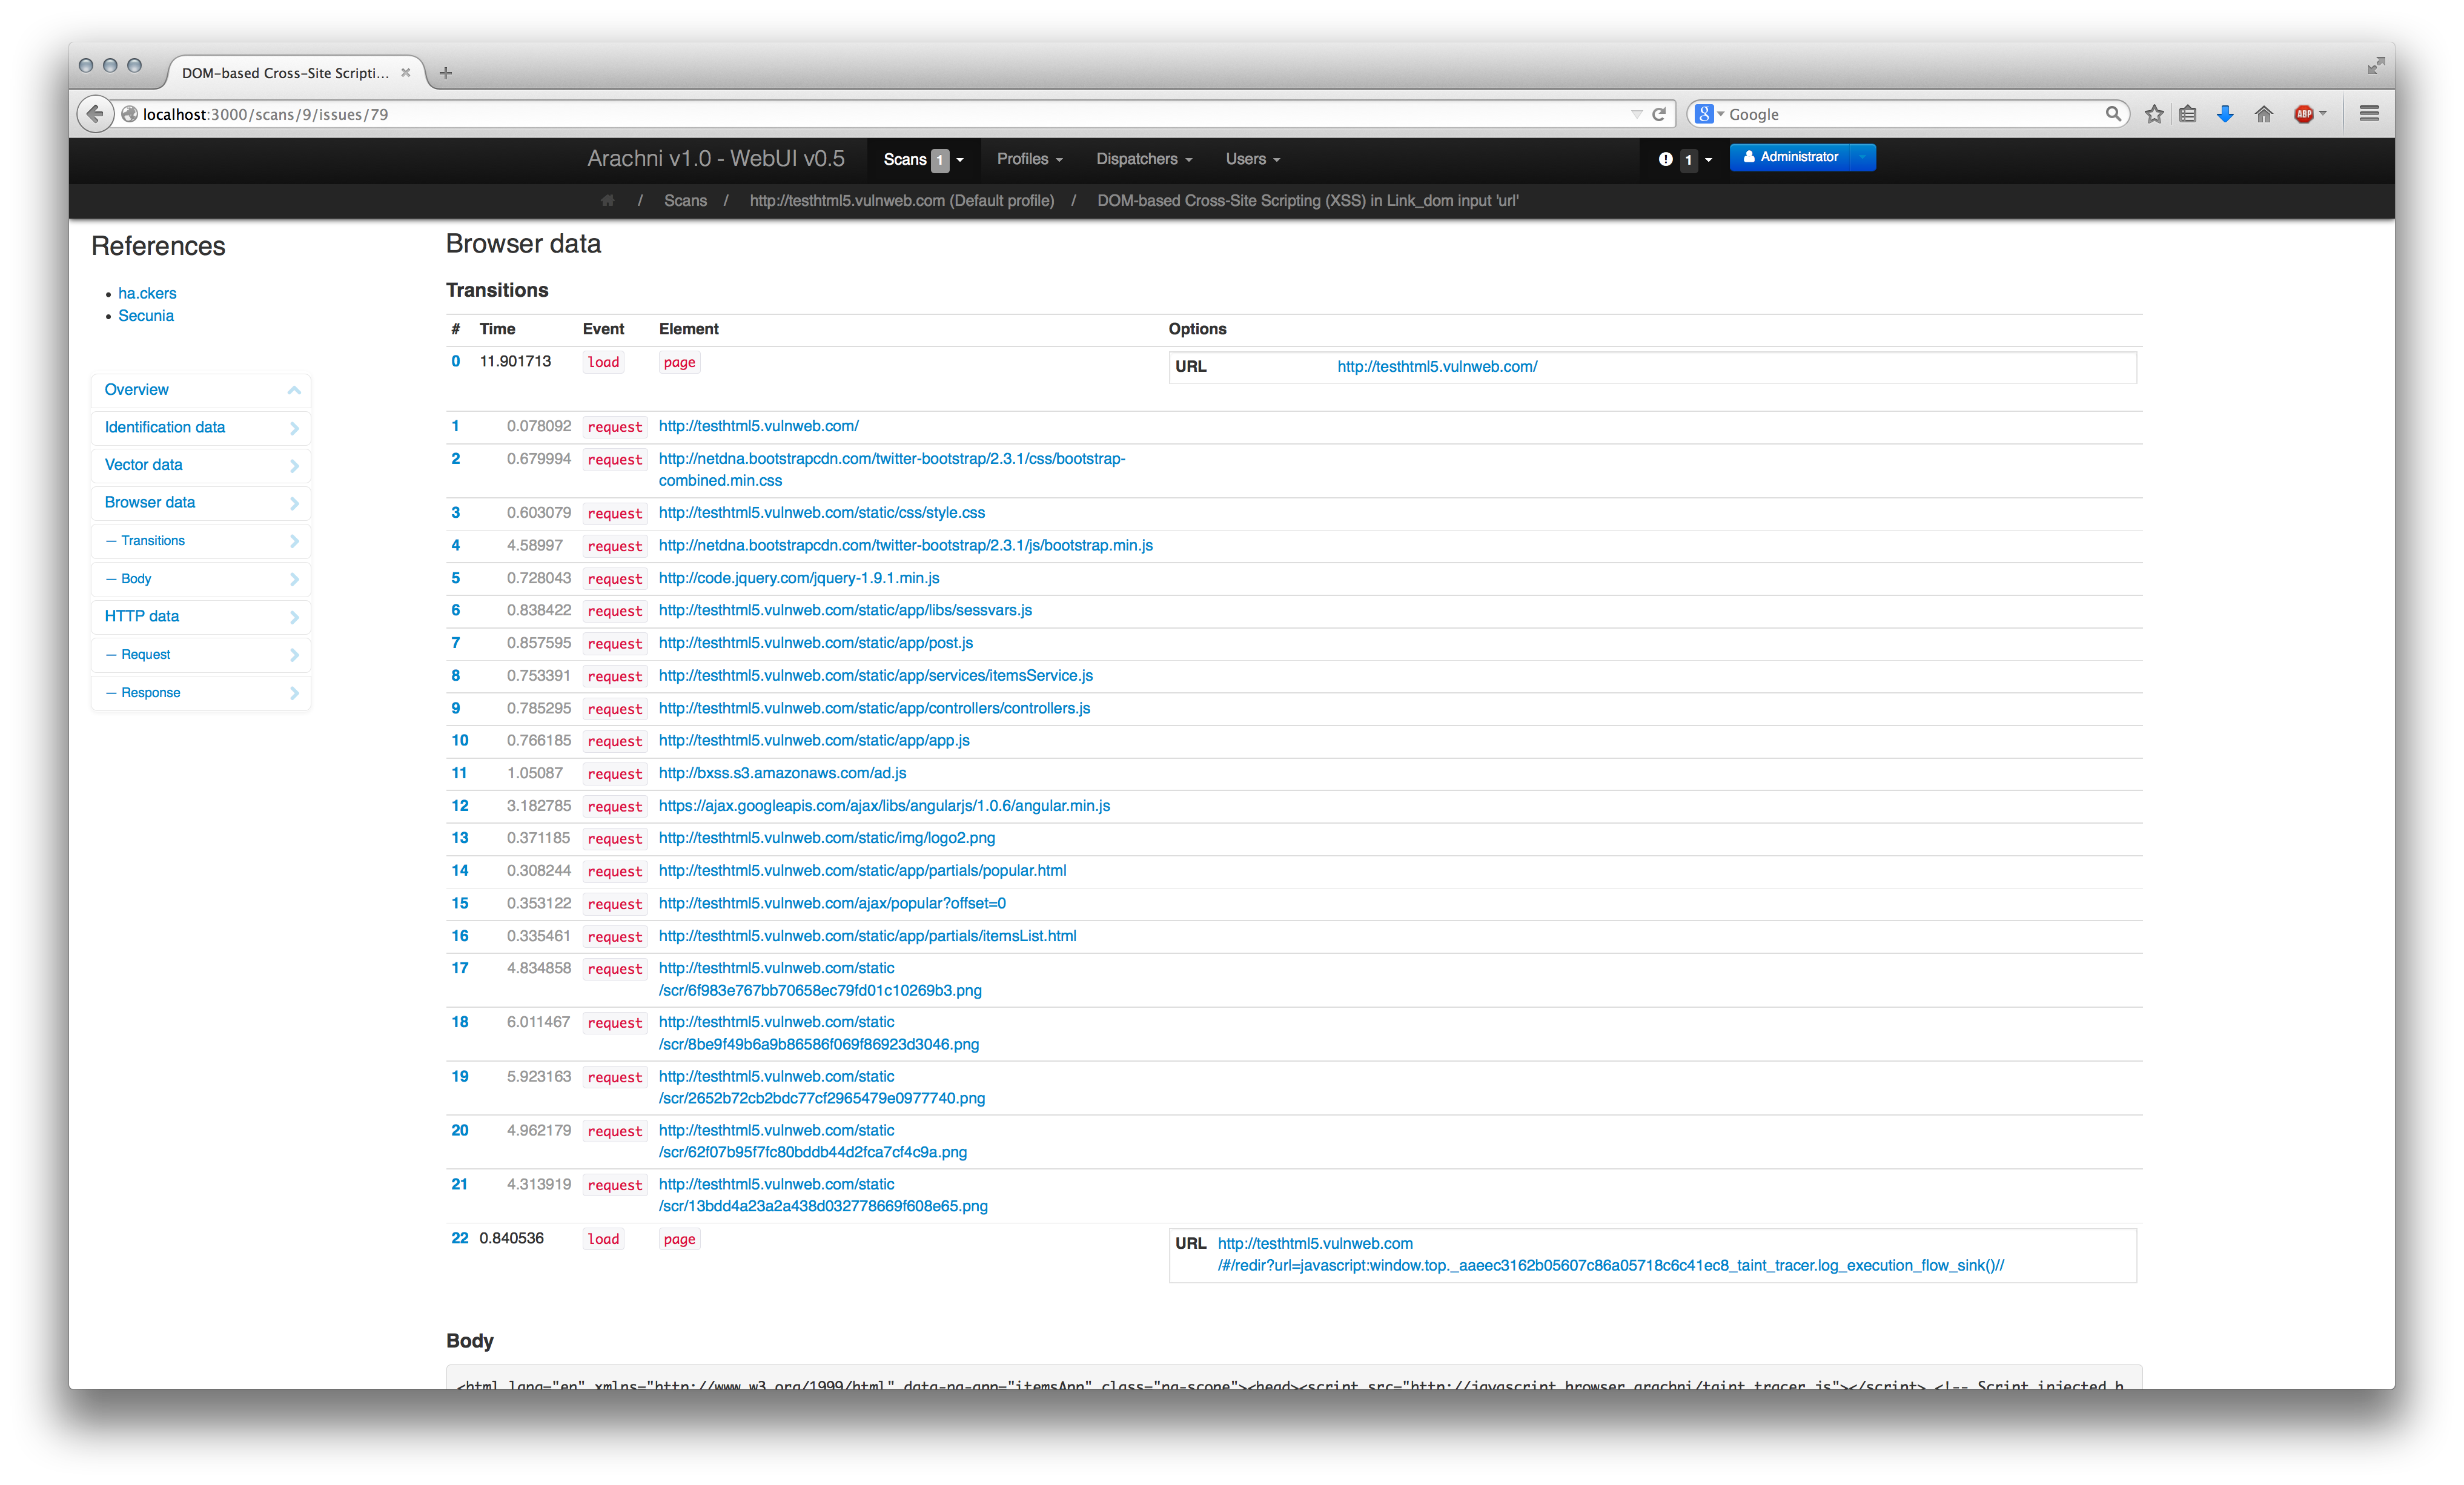
Task: Open the browser hamburger menu
Action: (2369, 114)
